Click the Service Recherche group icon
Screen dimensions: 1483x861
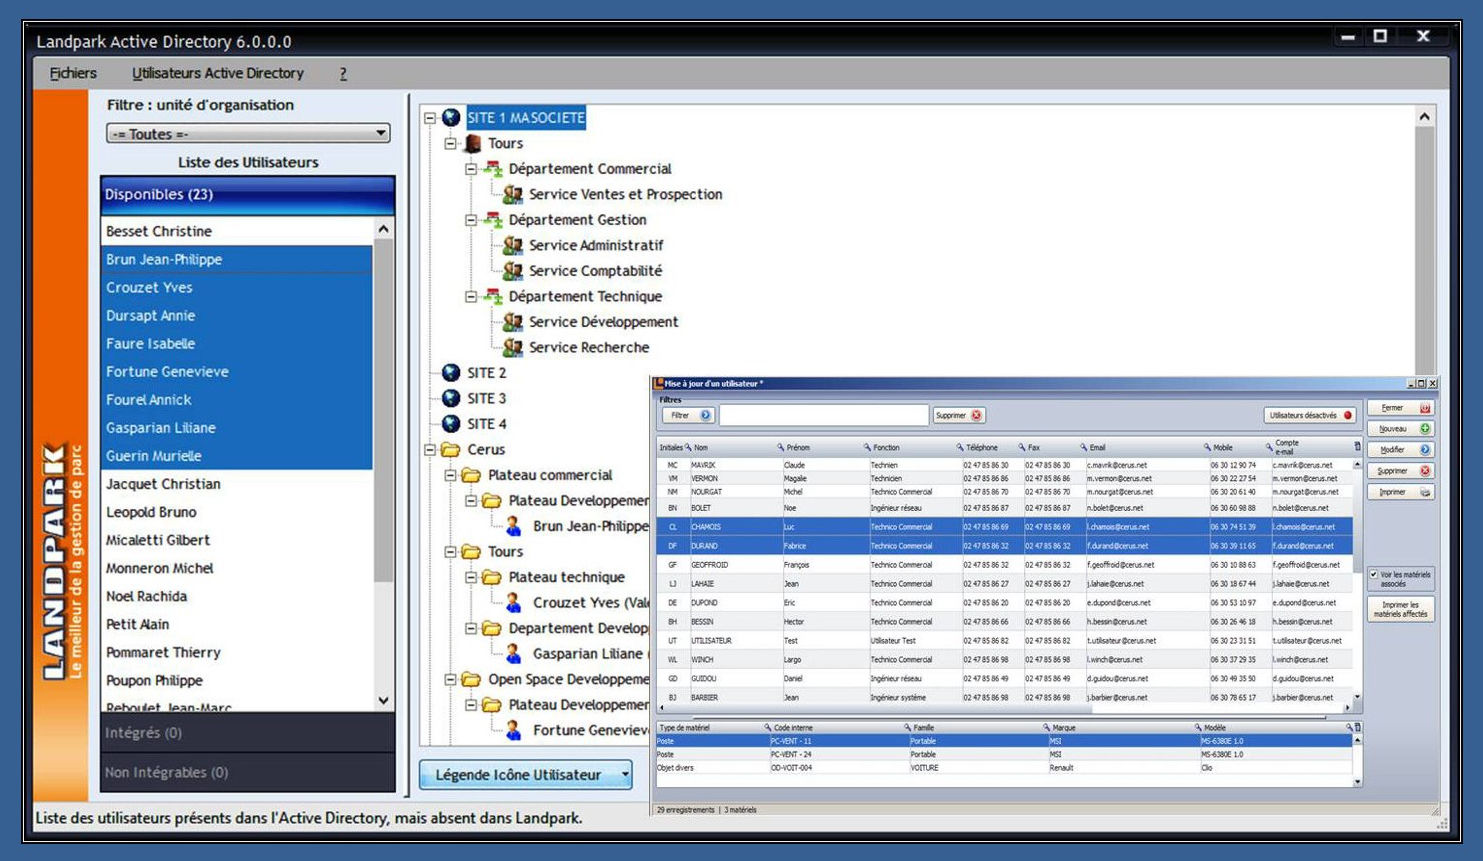pyautogui.click(x=513, y=347)
